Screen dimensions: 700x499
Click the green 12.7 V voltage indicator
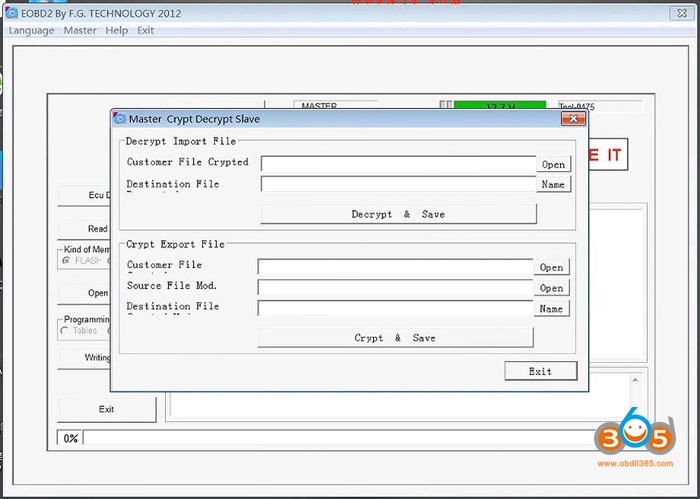pyautogui.click(x=500, y=105)
